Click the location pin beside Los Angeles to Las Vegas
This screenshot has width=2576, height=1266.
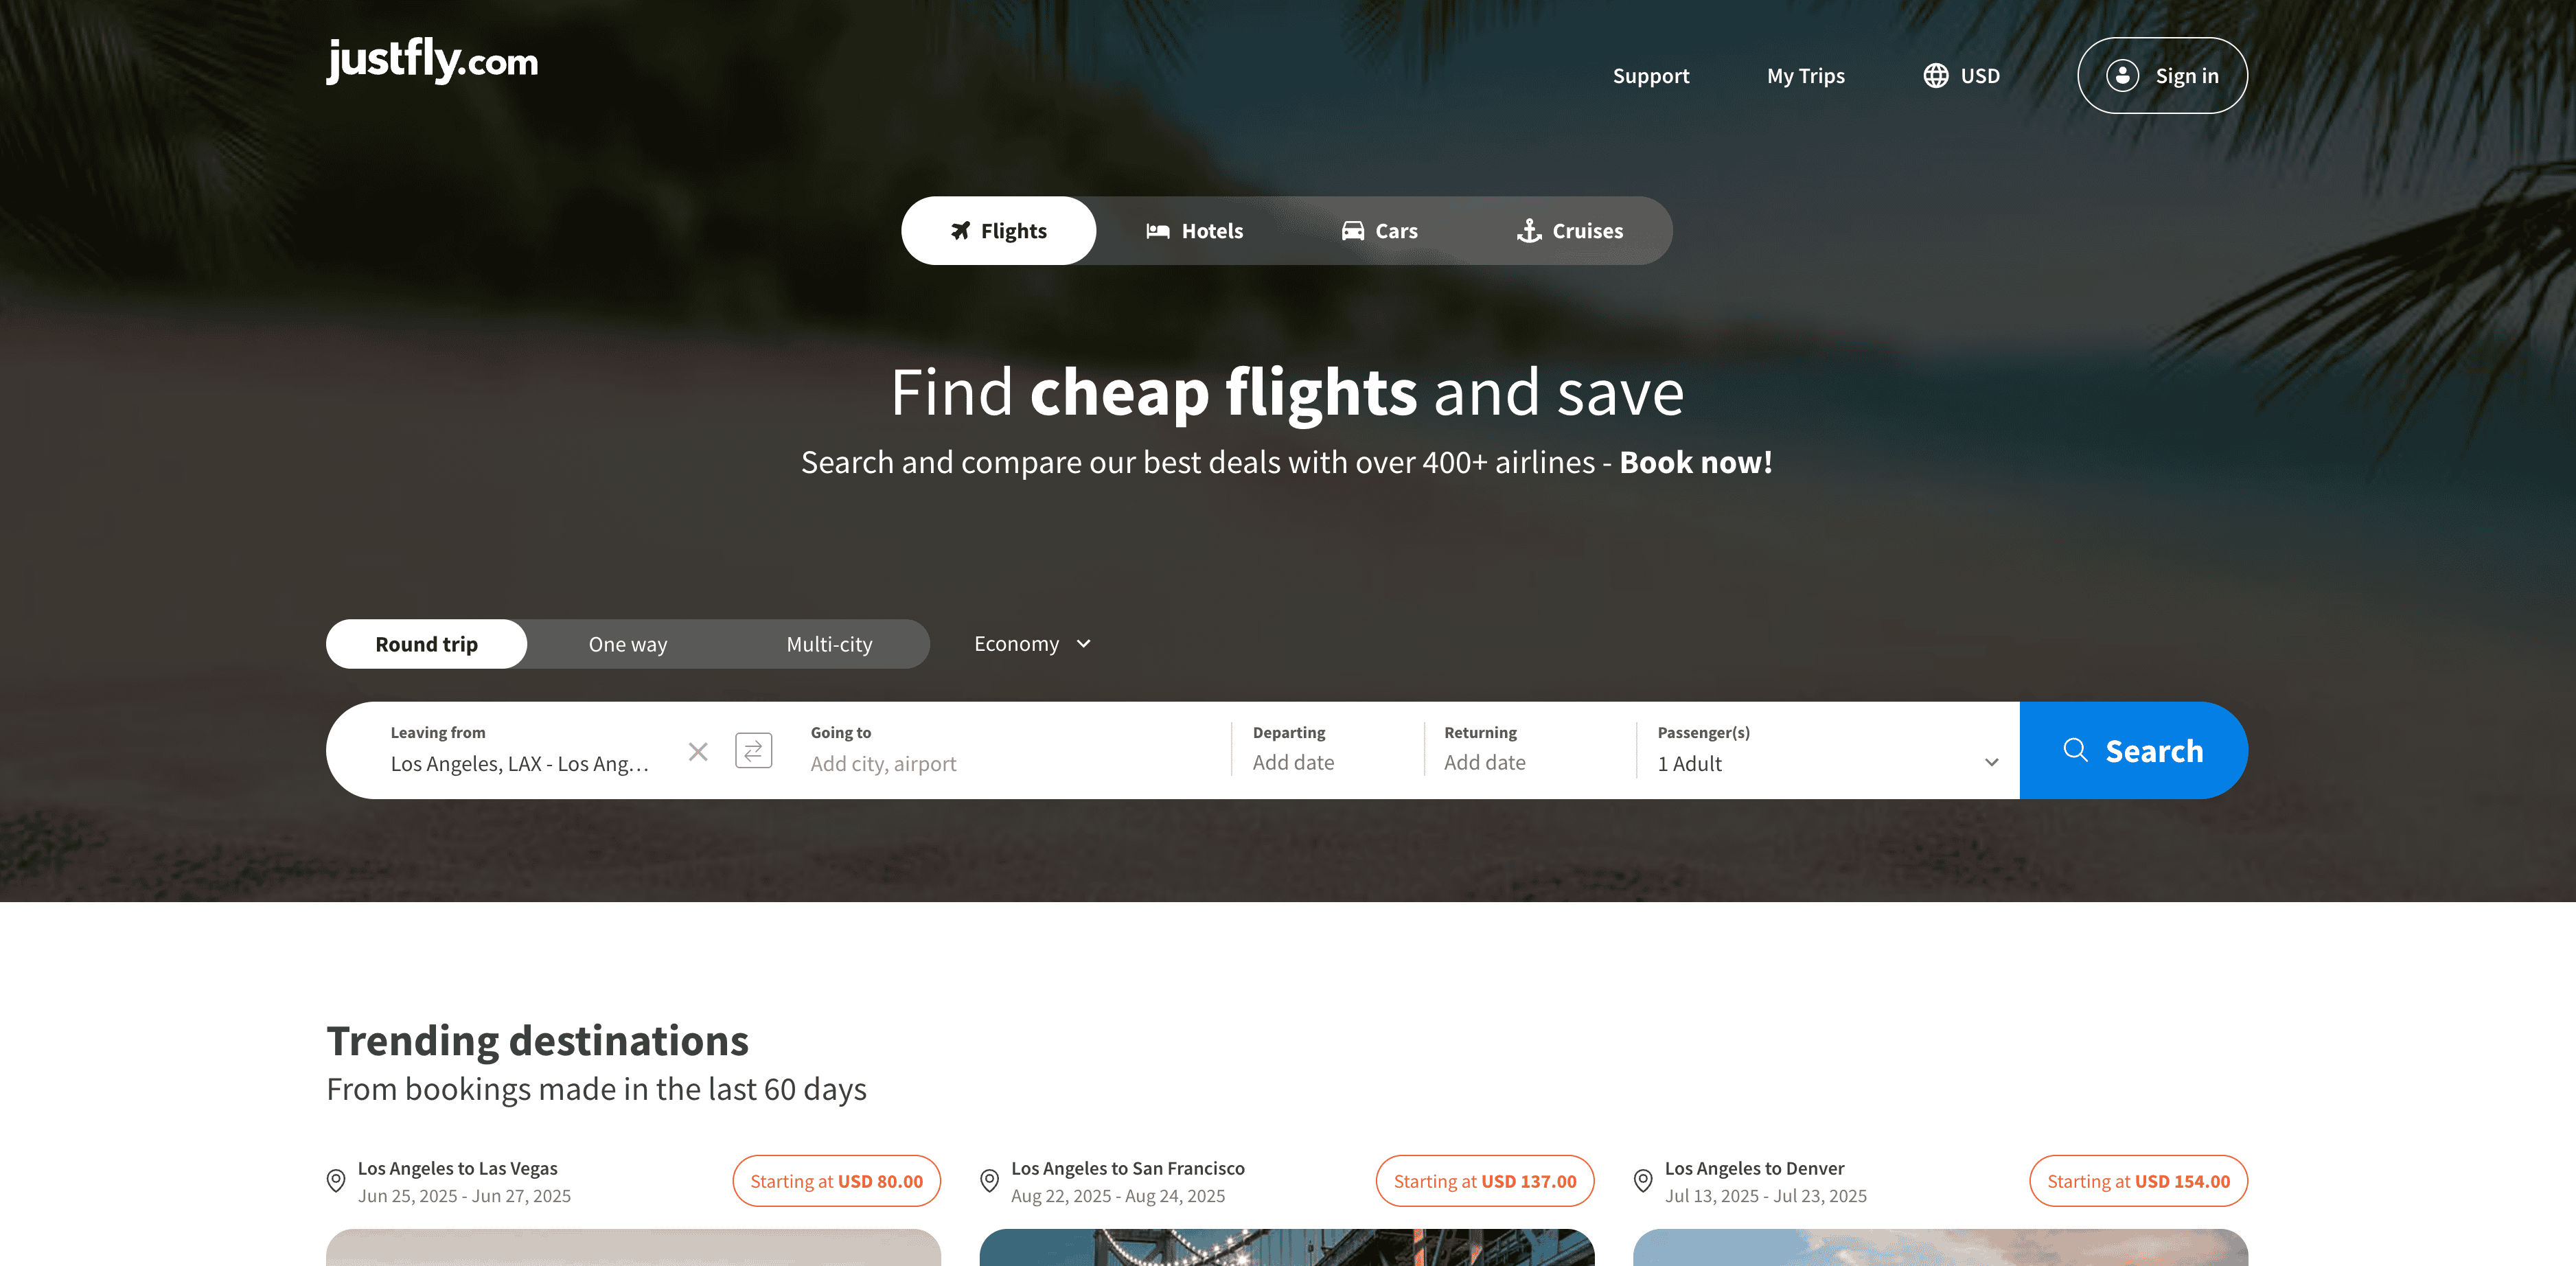[336, 1181]
